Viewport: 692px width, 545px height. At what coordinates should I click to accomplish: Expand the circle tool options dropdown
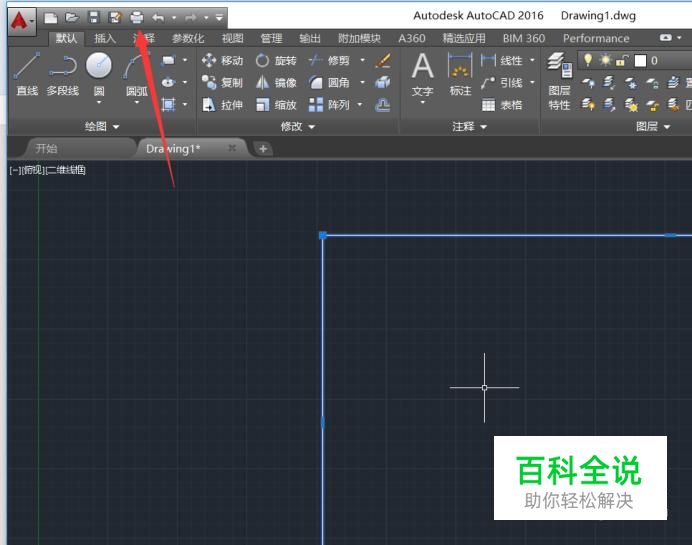click(99, 102)
